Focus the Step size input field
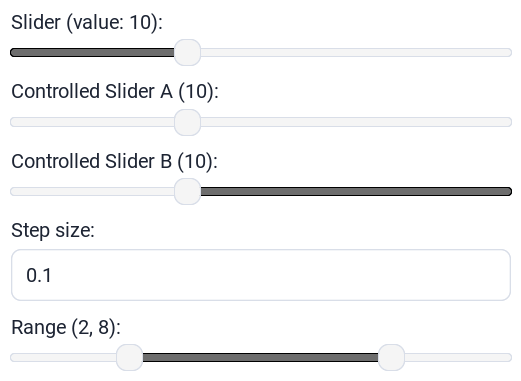This screenshot has height=381, width=521. tap(261, 275)
